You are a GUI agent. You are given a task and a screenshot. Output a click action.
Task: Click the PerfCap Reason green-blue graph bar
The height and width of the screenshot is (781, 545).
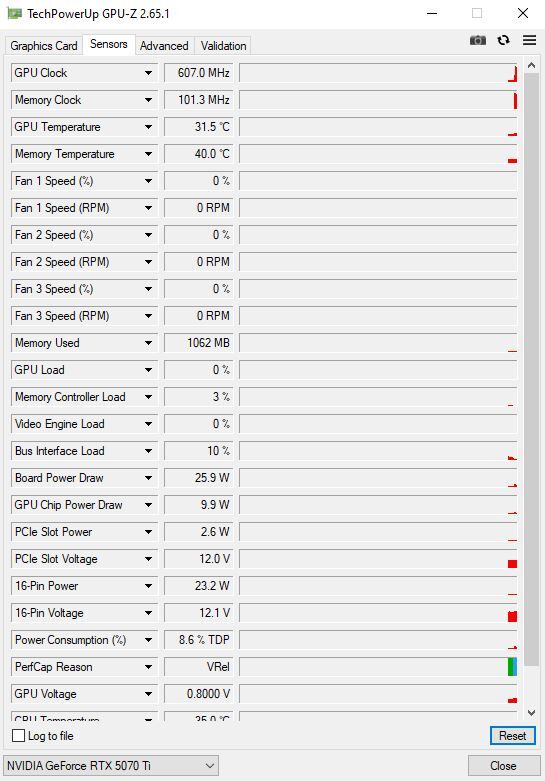[512, 667]
